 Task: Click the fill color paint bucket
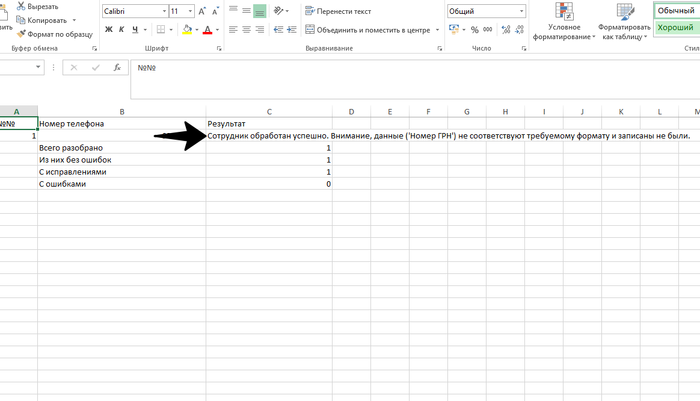186,30
